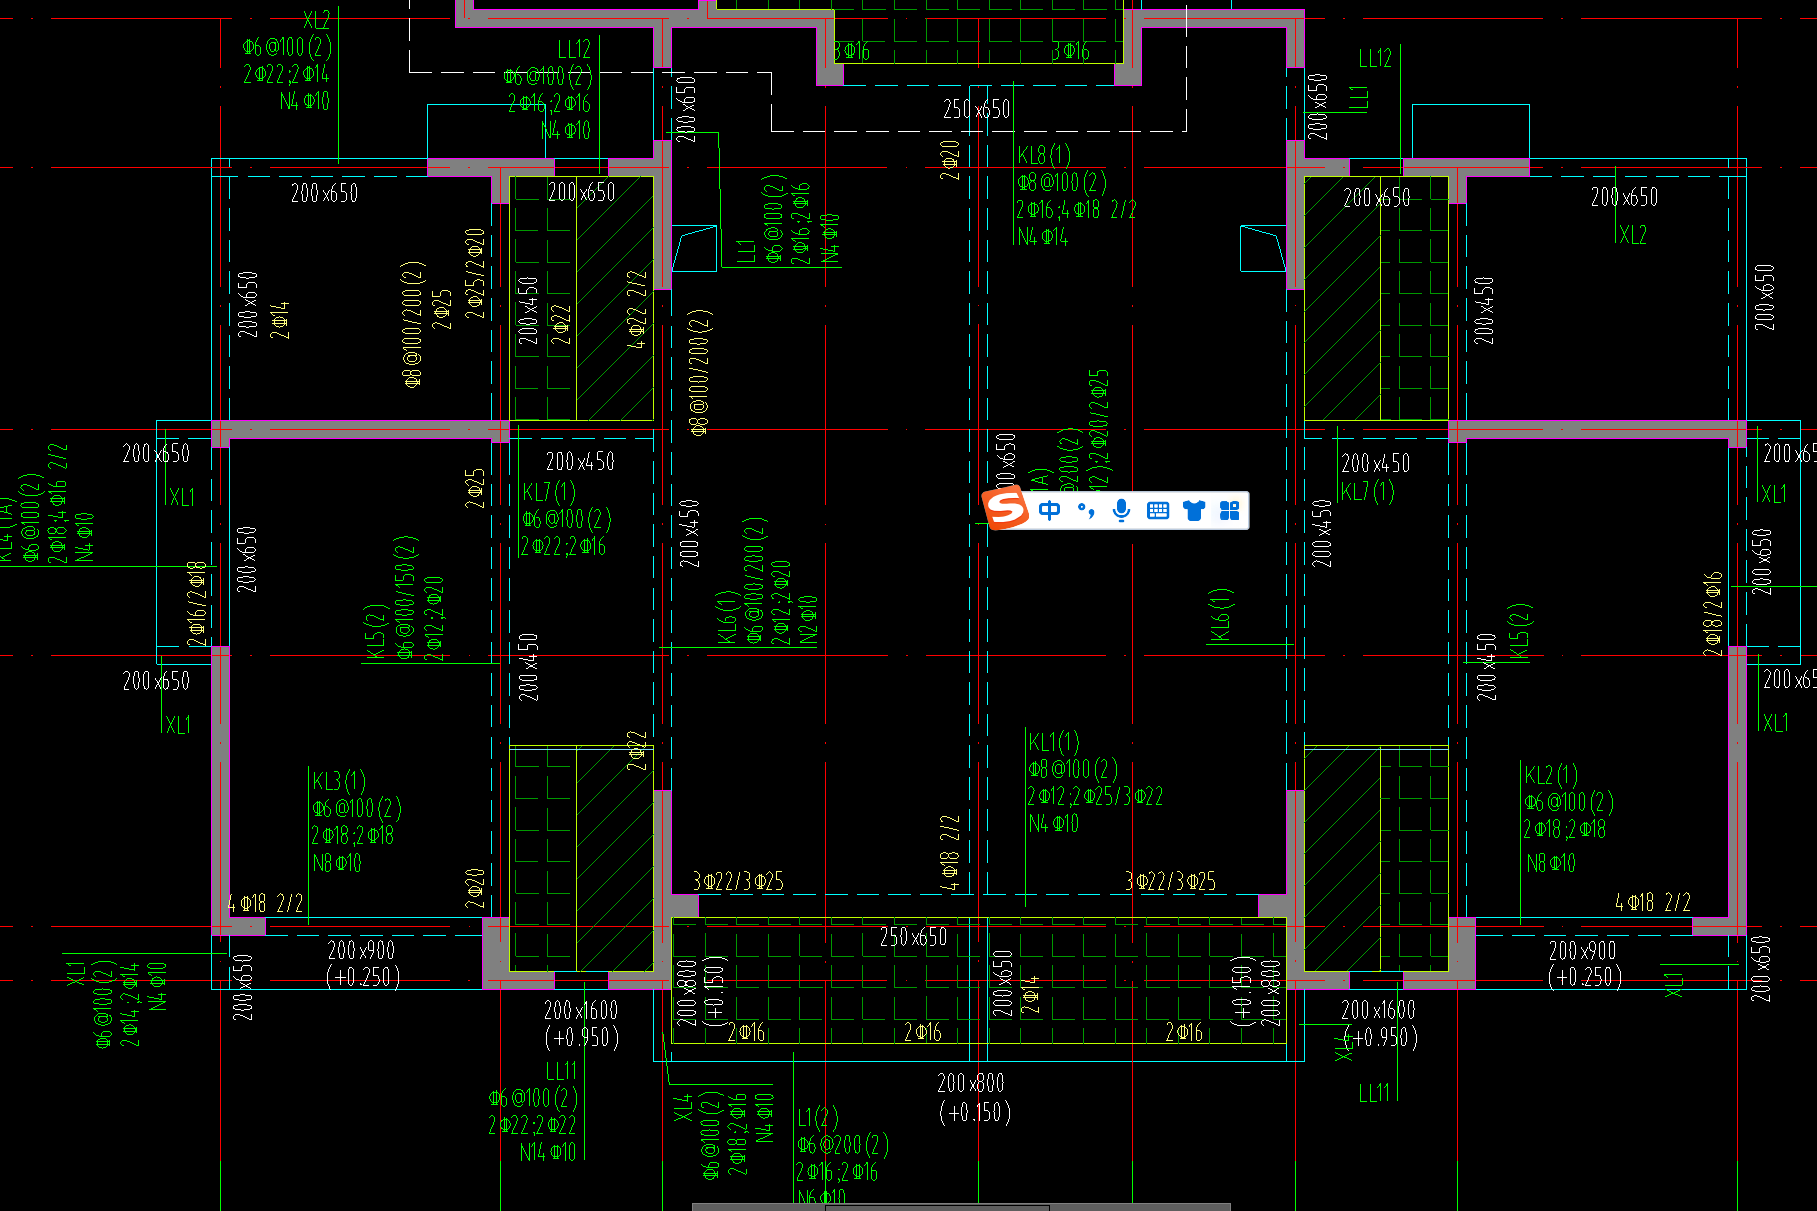Select Φ8@100(2) text under KL8(1)
This screenshot has height=1211, width=1817.
tap(1062, 182)
